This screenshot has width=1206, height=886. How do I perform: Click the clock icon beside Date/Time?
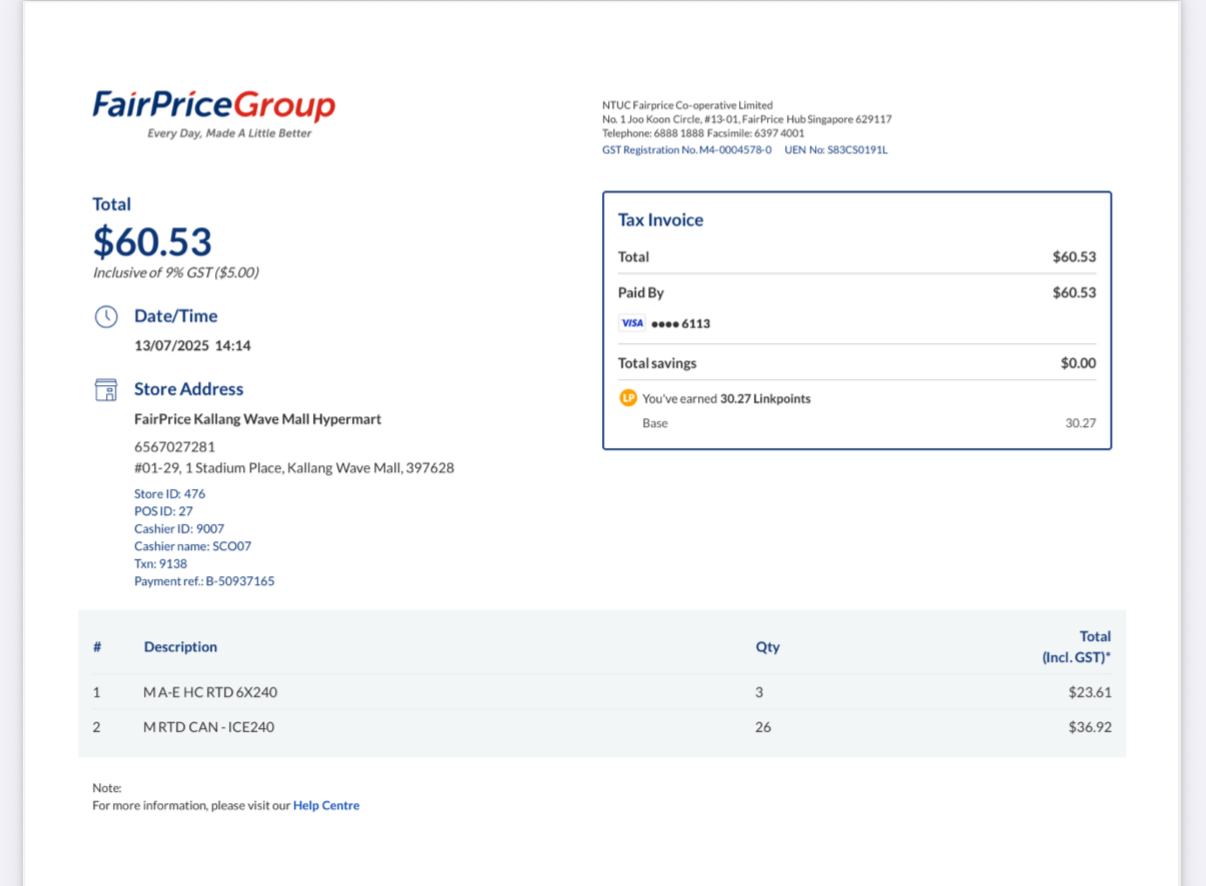[x=106, y=317]
